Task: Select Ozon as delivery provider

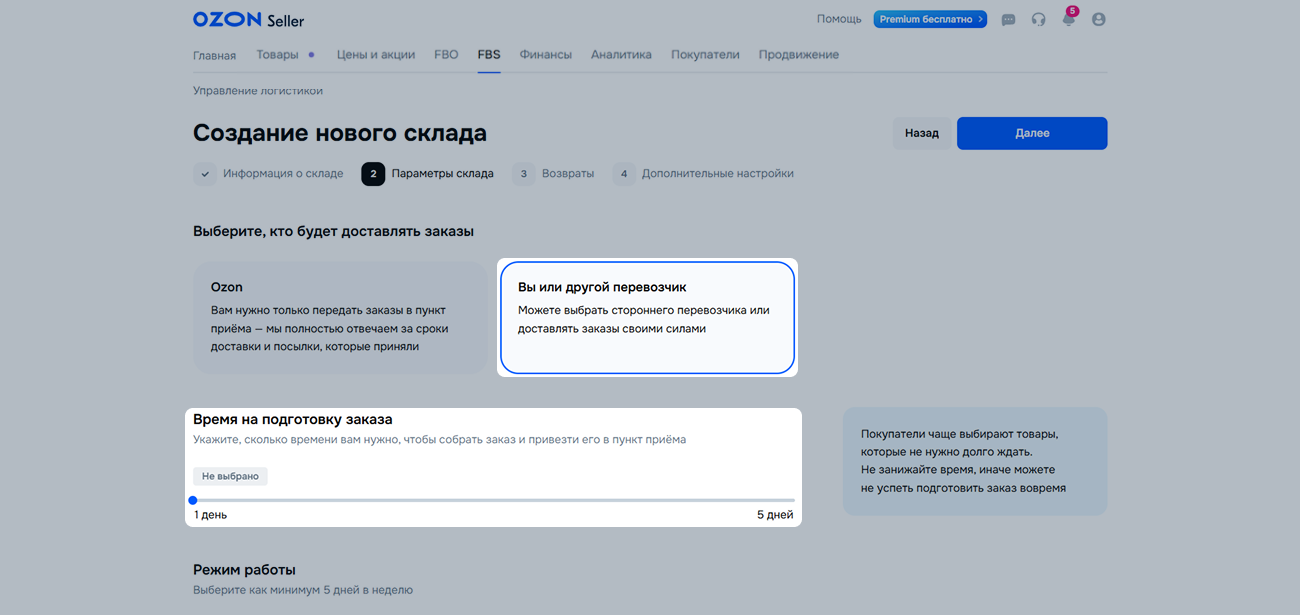Action: click(339, 317)
